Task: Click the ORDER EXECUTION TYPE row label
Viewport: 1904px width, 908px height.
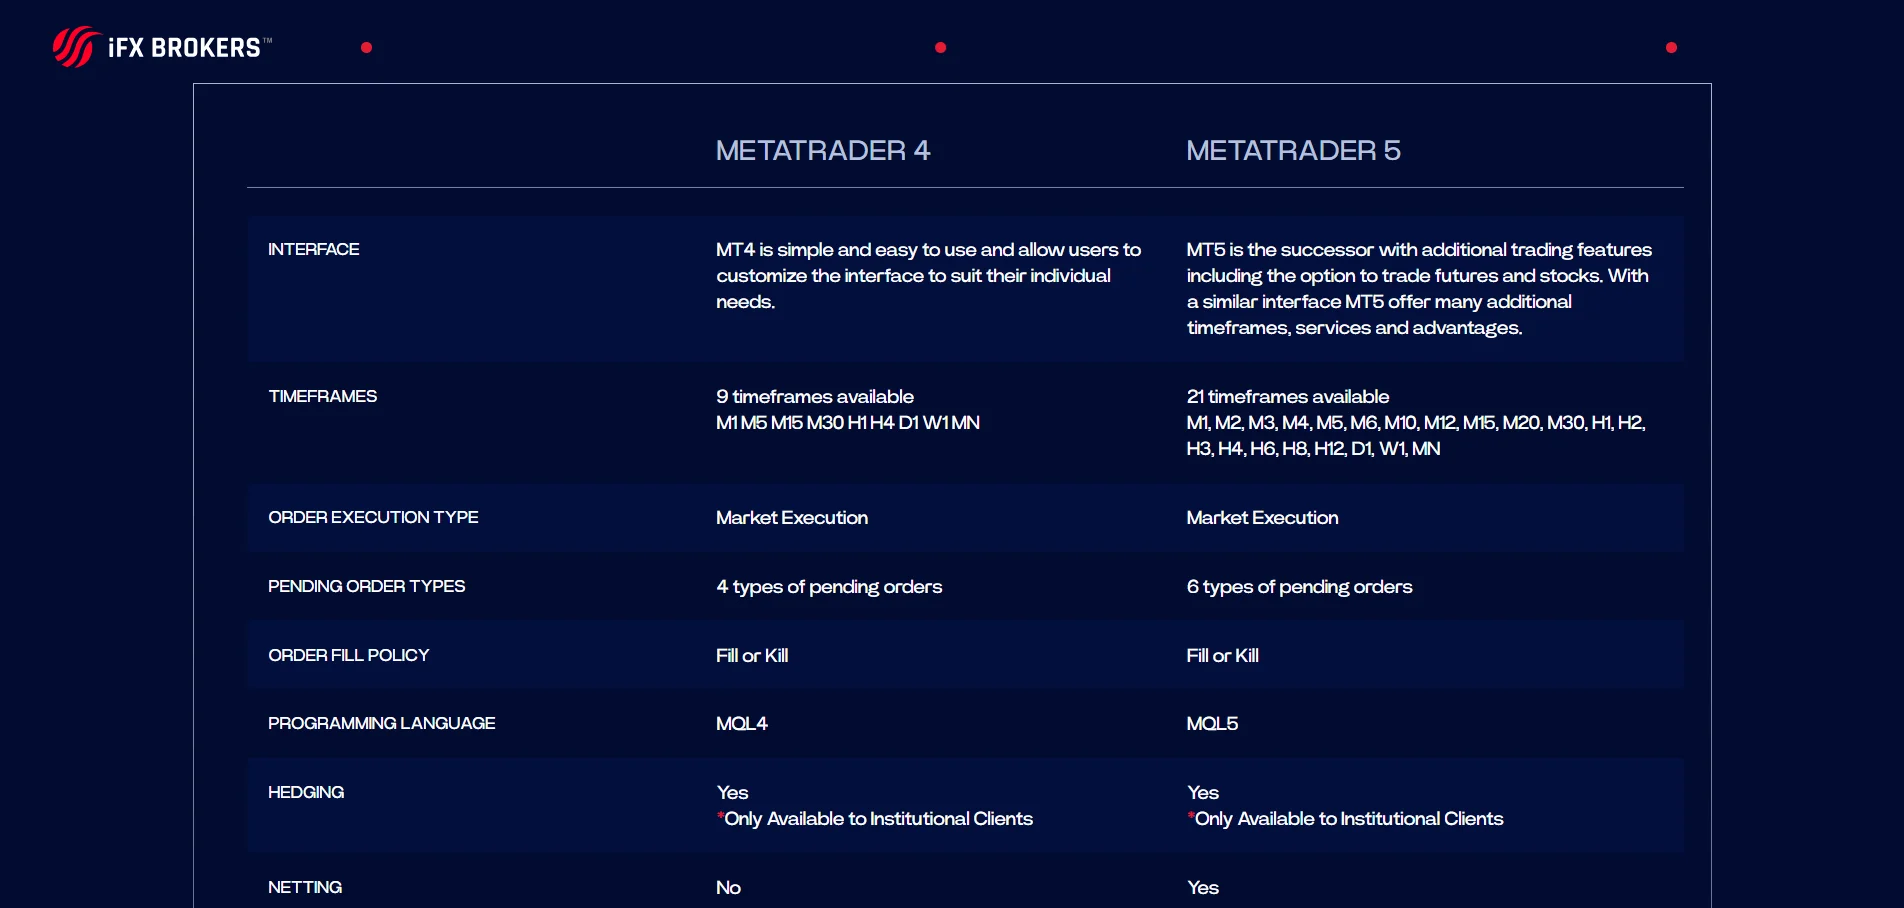Action: coord(373,517)
